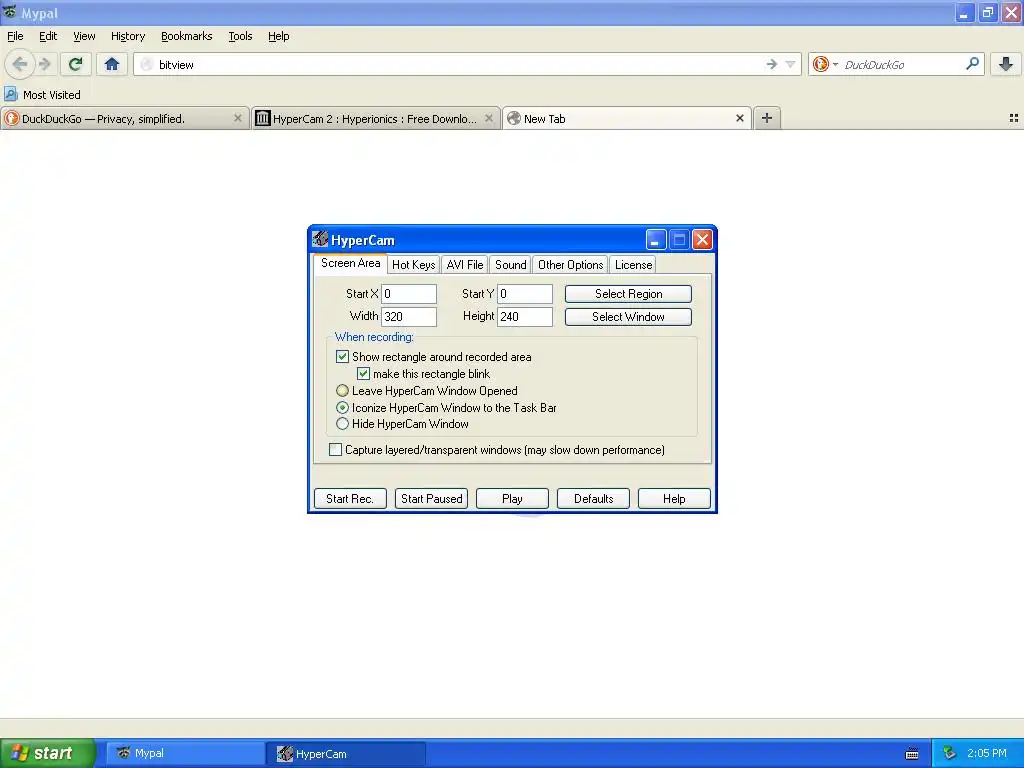The height and width of the screenshot is (768, 1024).
Task: Open a new tab with plus button
Action: coord(767,118)
